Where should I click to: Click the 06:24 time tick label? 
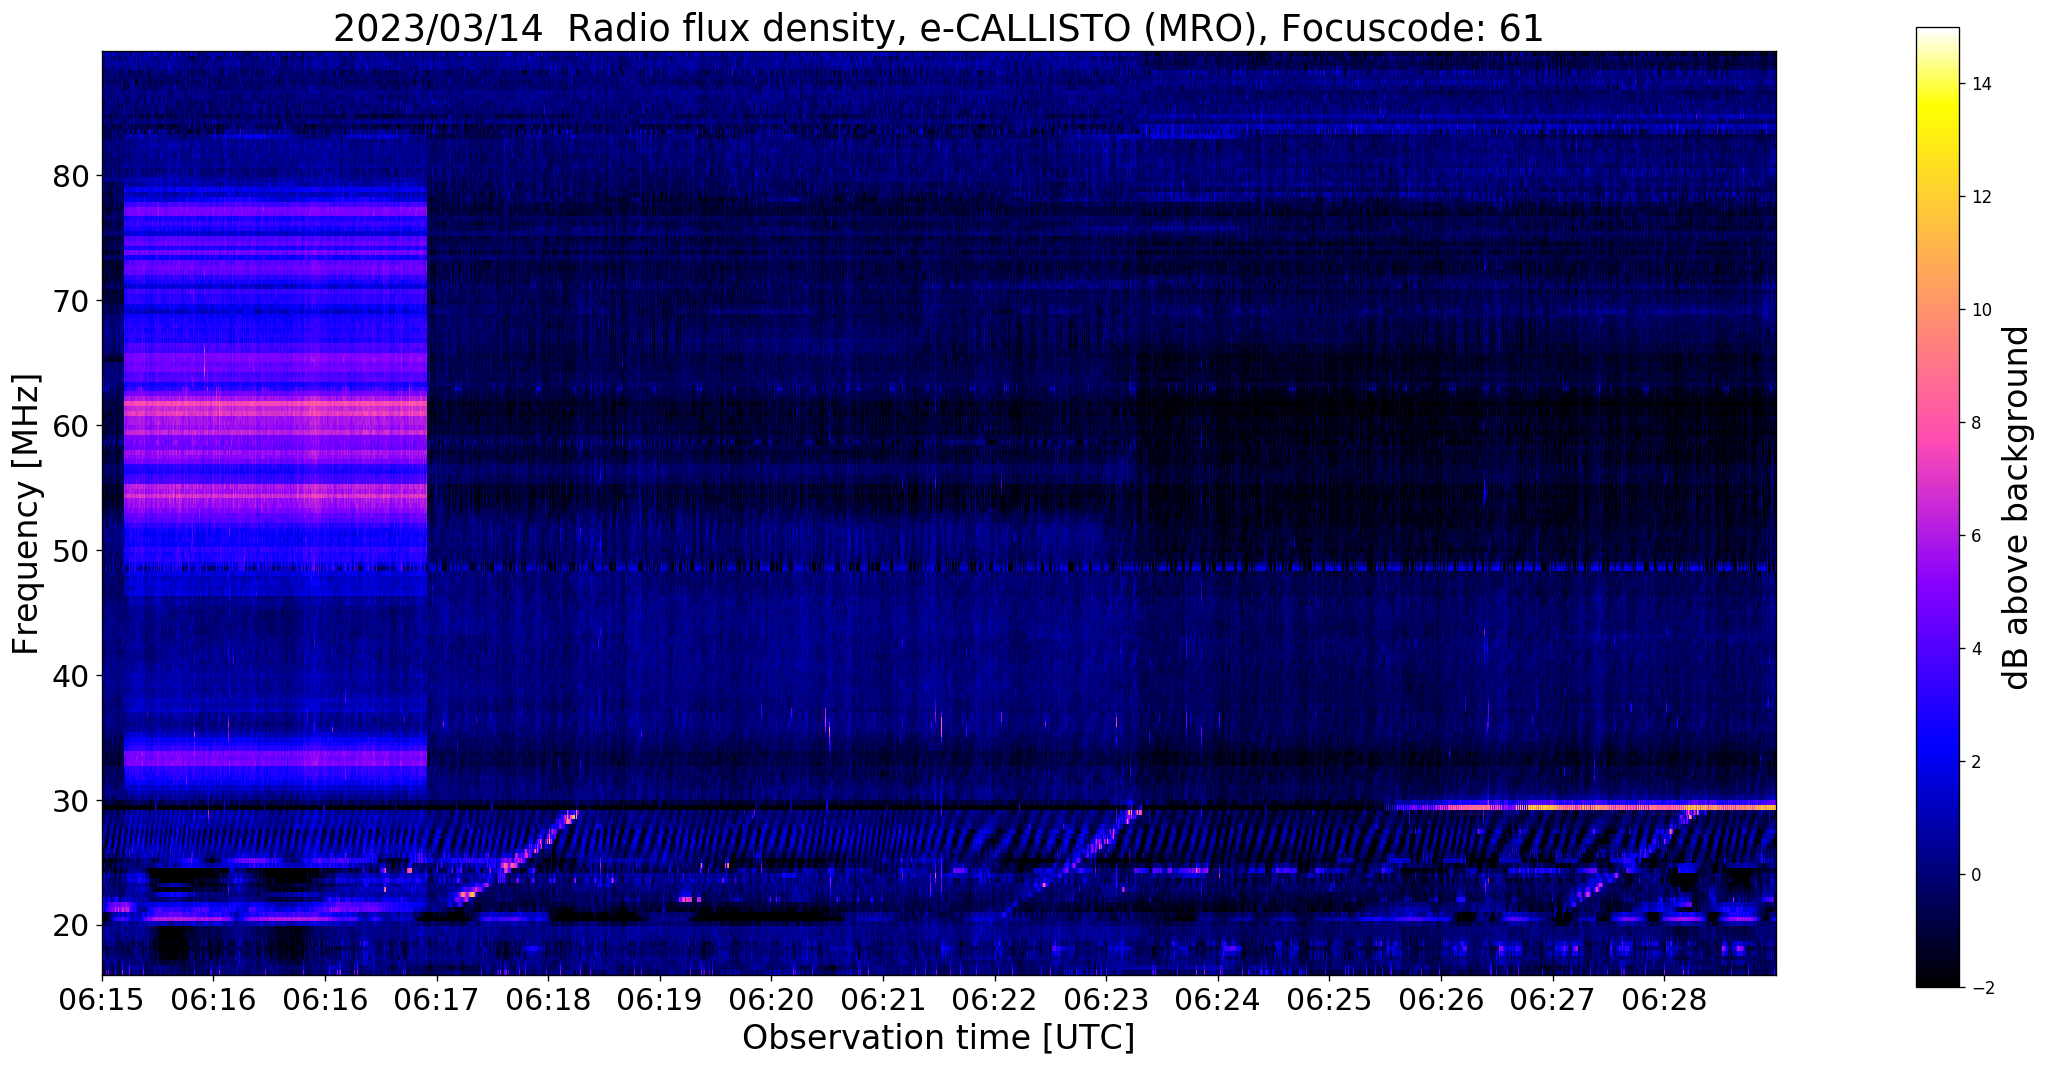pyautogui.click(x=1217, y=1000)
